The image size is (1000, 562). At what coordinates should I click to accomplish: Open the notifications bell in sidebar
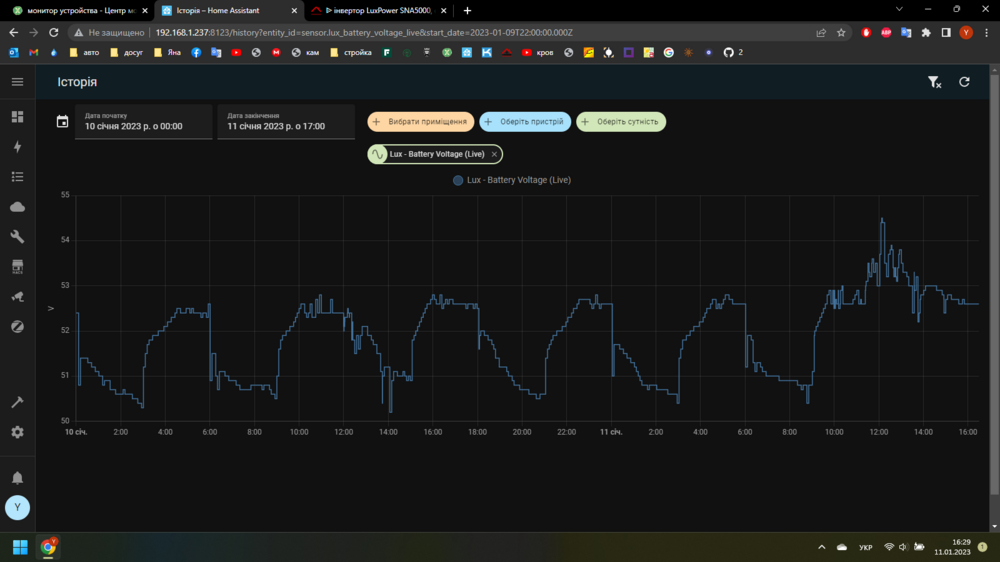point(17,477)
